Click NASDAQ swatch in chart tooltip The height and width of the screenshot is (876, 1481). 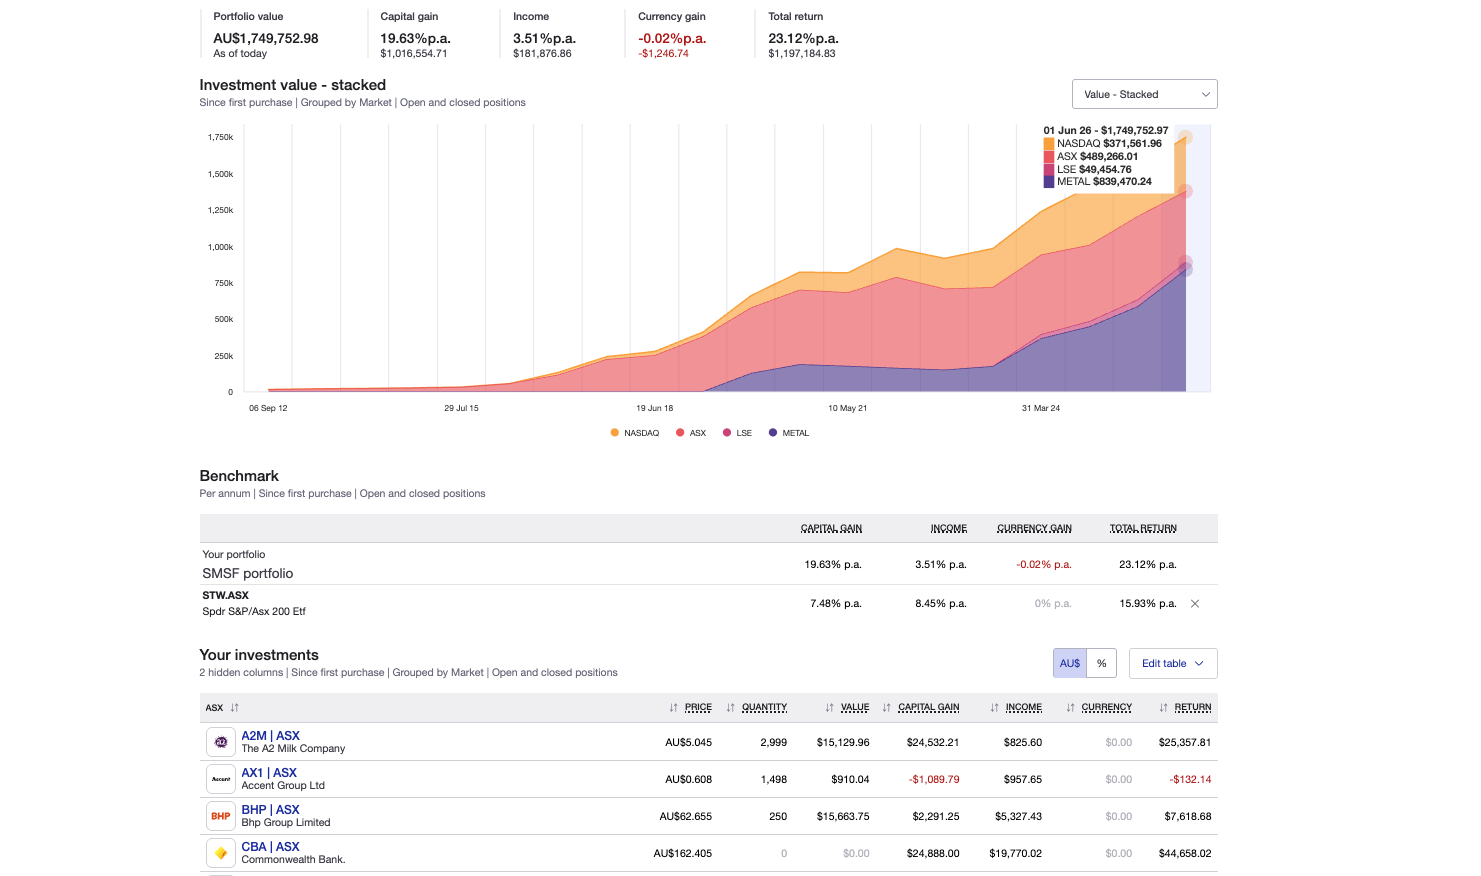pos(1049,144)
